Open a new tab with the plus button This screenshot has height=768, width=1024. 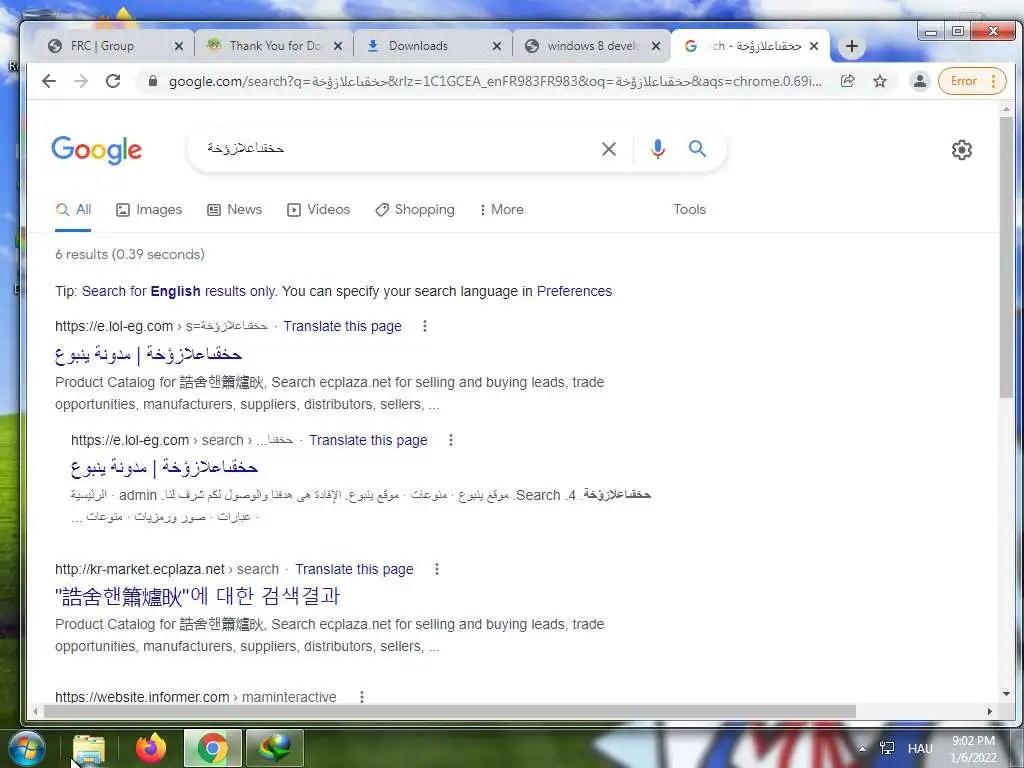click(852, 46)
